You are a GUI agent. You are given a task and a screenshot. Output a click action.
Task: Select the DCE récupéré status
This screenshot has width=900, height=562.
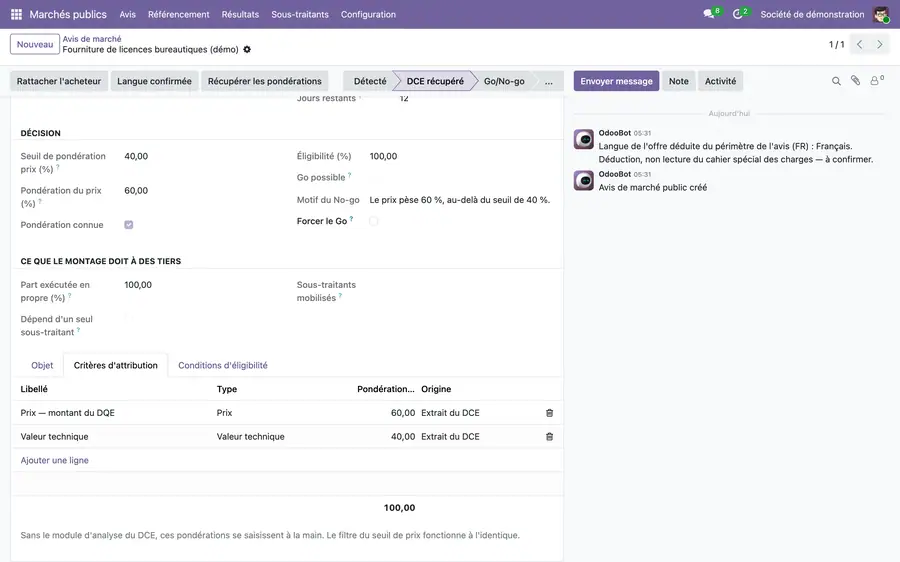pyautogui.click(x=435, y=81)
